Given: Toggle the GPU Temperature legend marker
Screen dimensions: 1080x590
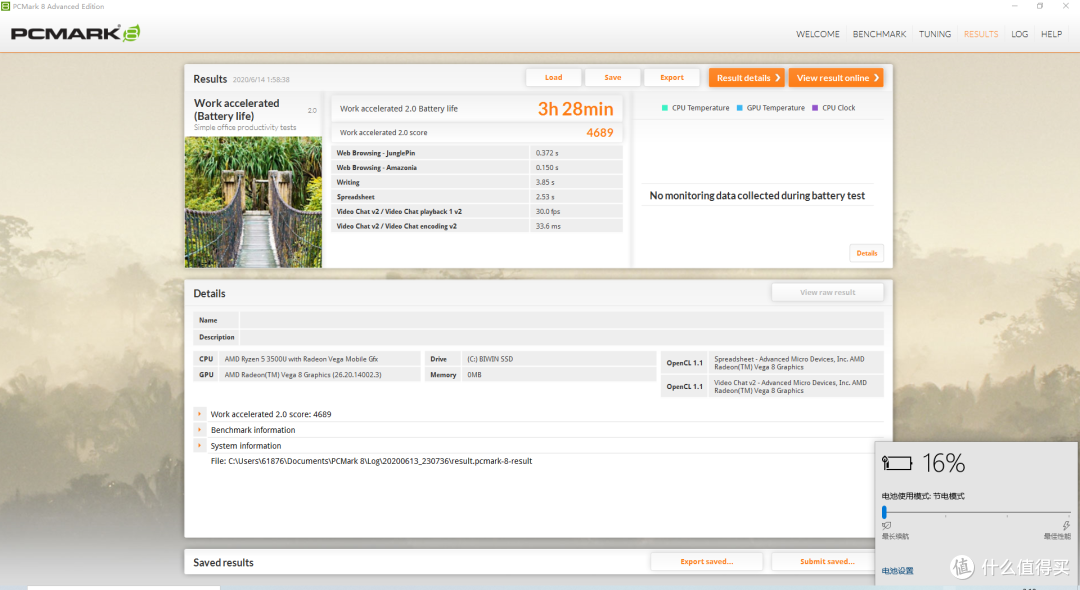Looking at the screenshot, I should tap(740, 108).
